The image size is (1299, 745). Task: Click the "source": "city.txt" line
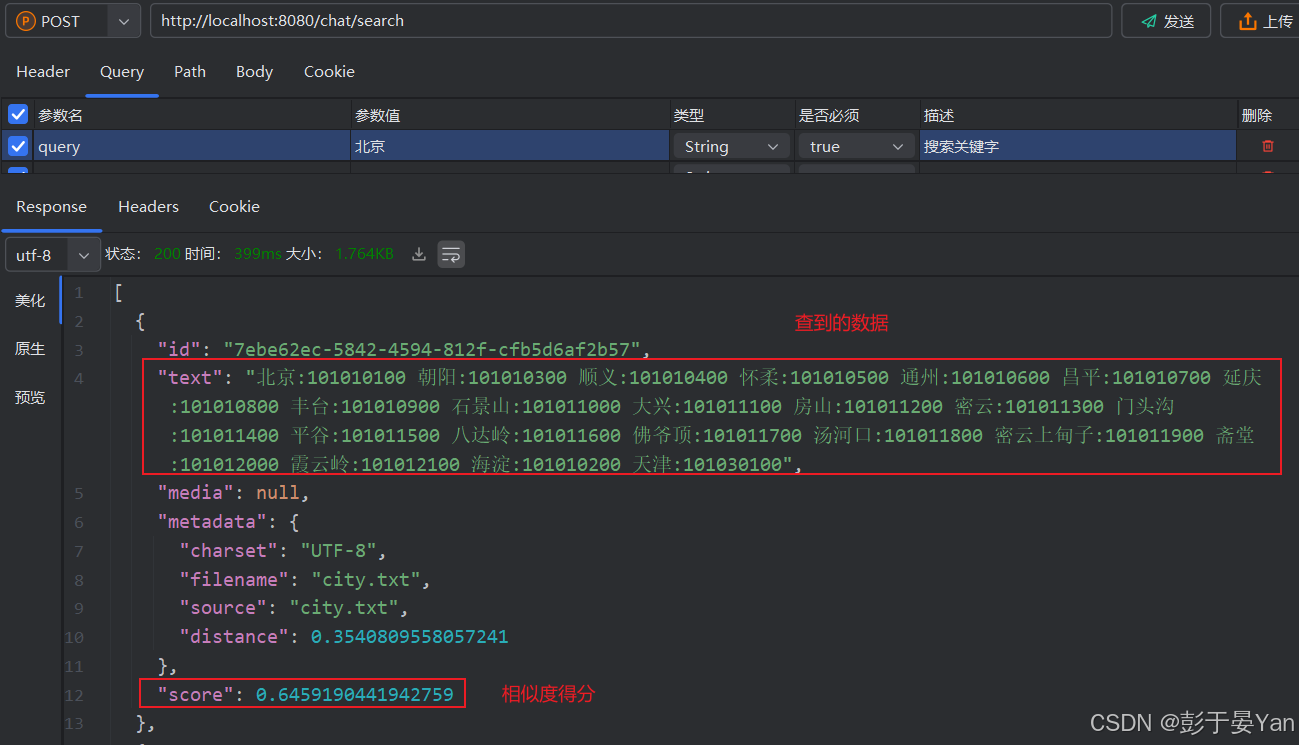pos(294,608)
